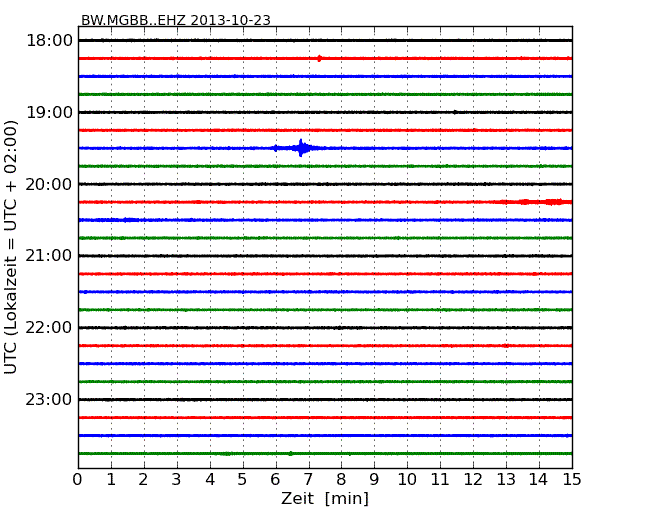Click the x-axis tick label '13'
650x520 pixels.
(506, 480)
